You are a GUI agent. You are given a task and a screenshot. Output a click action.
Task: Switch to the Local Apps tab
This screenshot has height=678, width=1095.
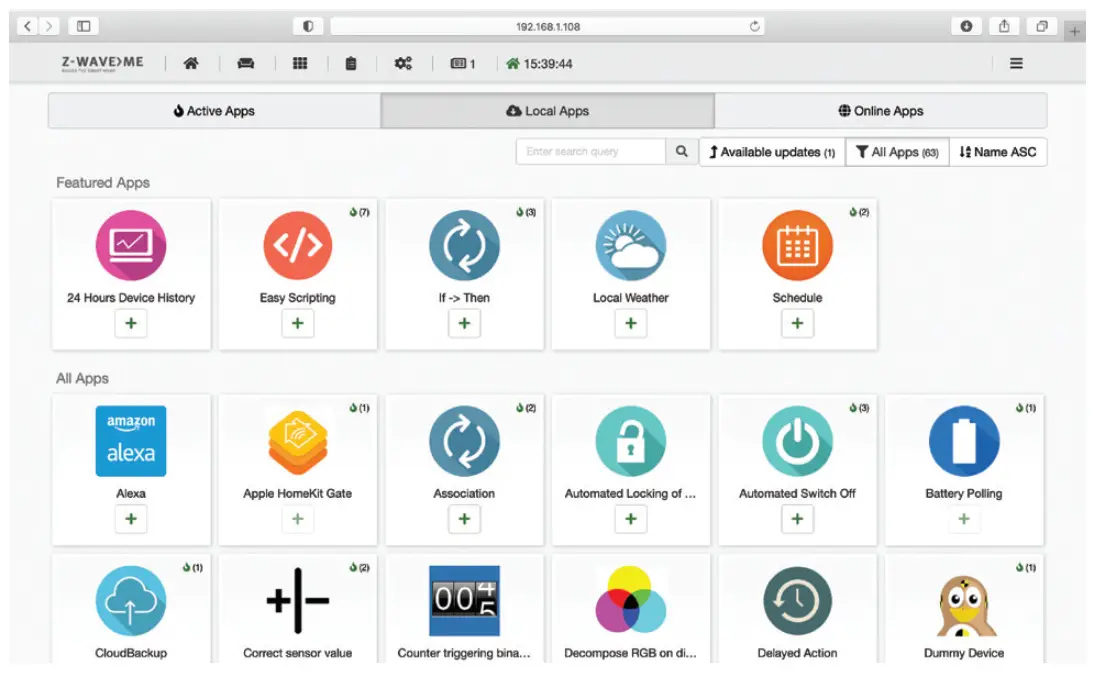click(x=548, y=111)
